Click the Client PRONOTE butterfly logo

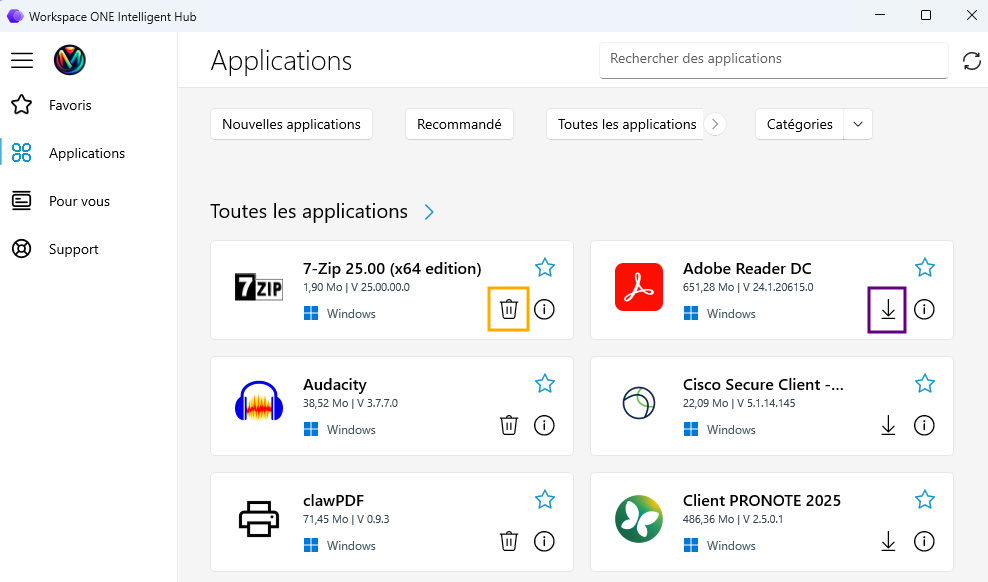coord(639,519)
